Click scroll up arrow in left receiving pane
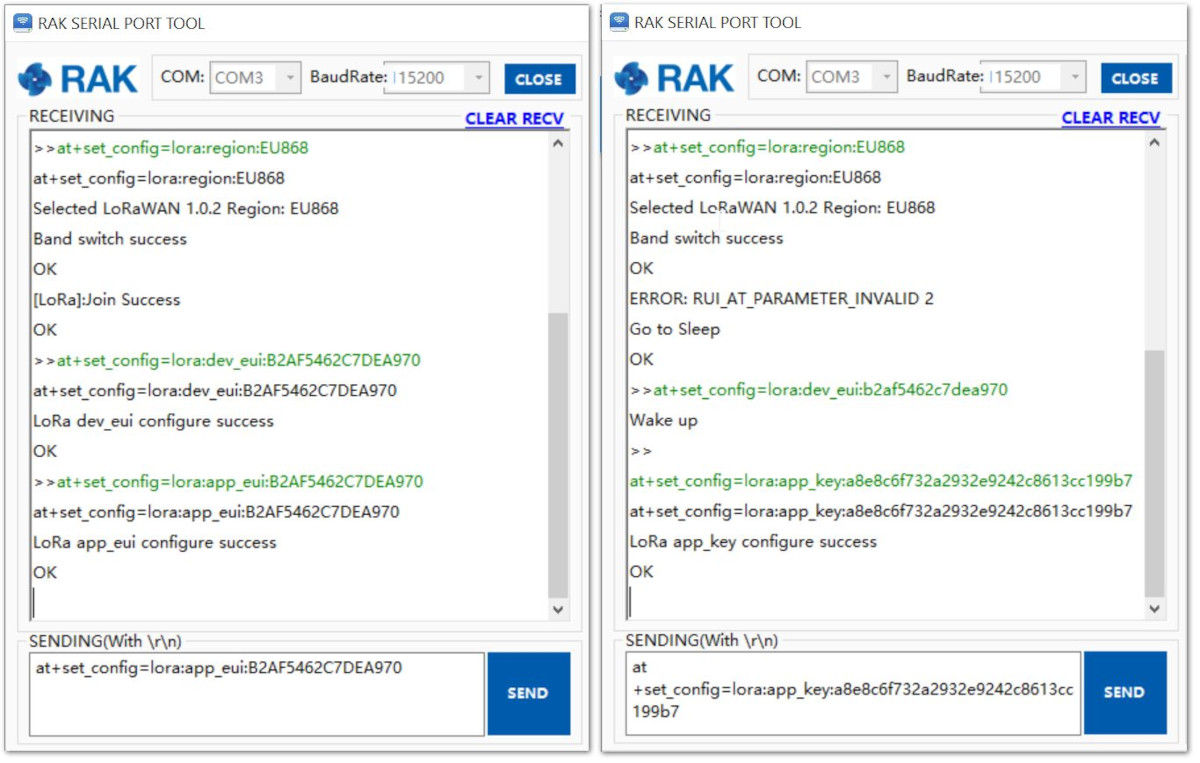1200x763 pixels. pos(558,144)
